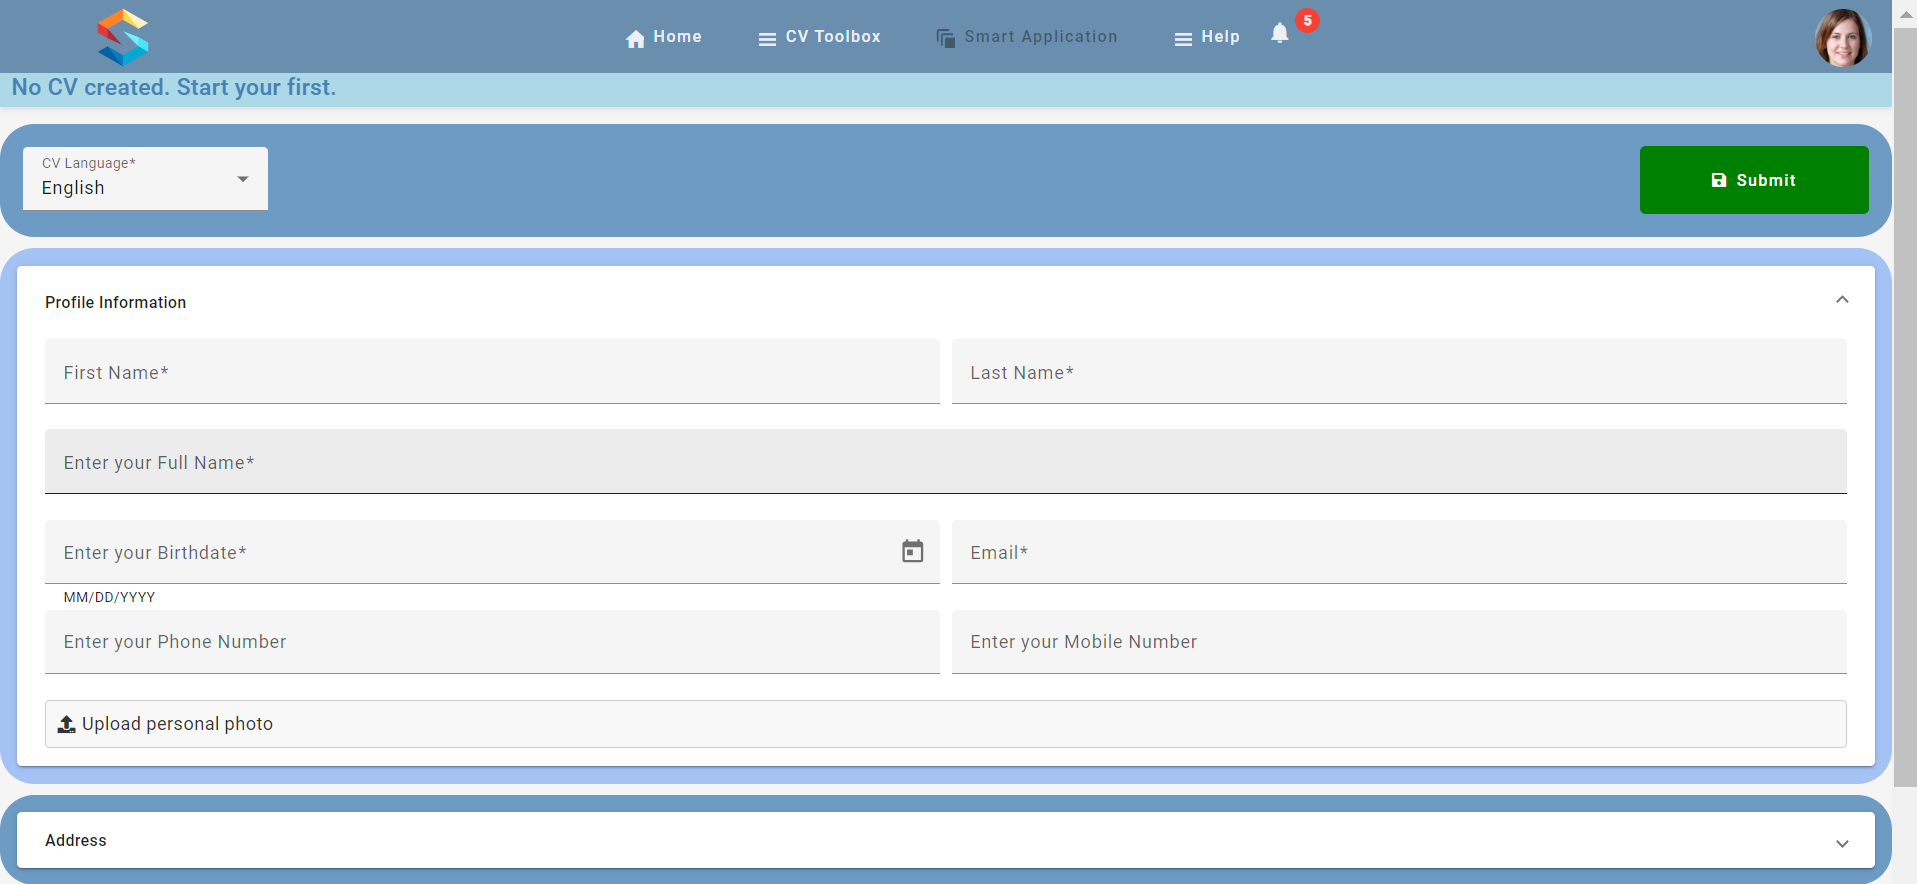
Task: Open the user profile avatar
Action: tap(1843, 38)
